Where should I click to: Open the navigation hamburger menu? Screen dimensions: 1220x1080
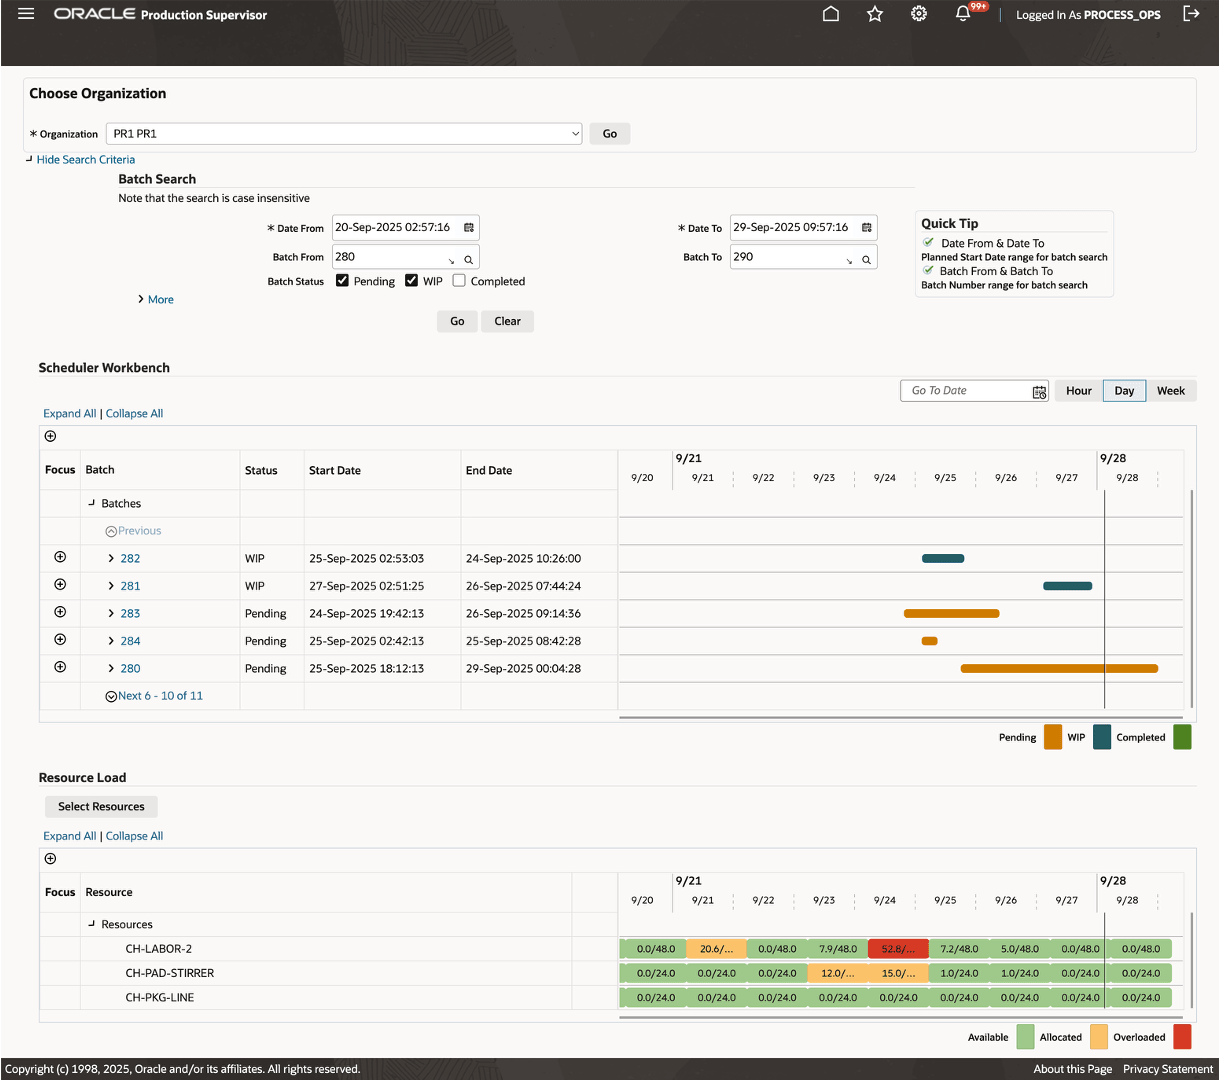click(25, 14)
